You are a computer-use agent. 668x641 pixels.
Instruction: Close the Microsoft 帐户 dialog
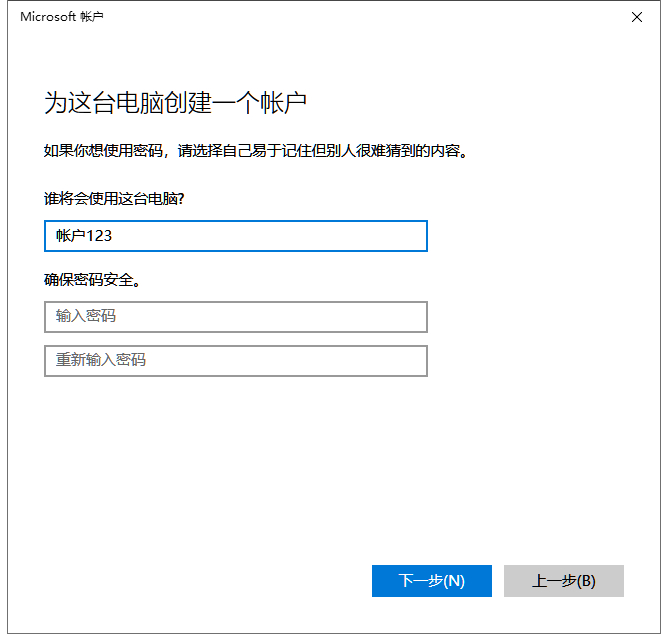[637, 17]
